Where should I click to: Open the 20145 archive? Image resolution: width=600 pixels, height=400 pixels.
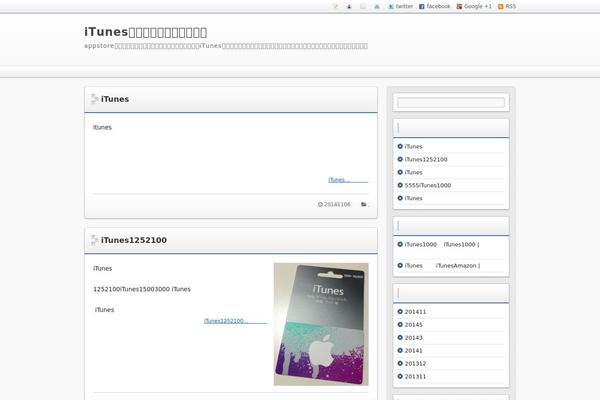[413, 325]
